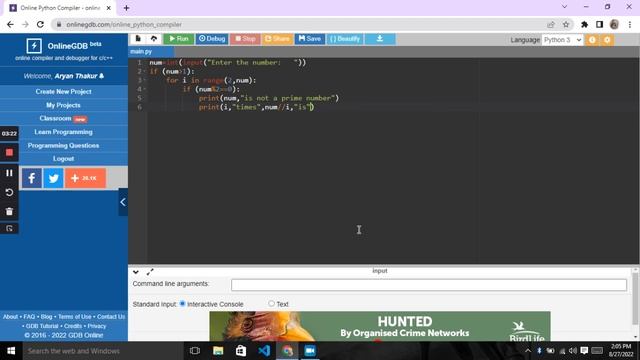Click the Twitter share icon
Image resolution: width=640 pixels, height=360 pixels.
[53, 178]
